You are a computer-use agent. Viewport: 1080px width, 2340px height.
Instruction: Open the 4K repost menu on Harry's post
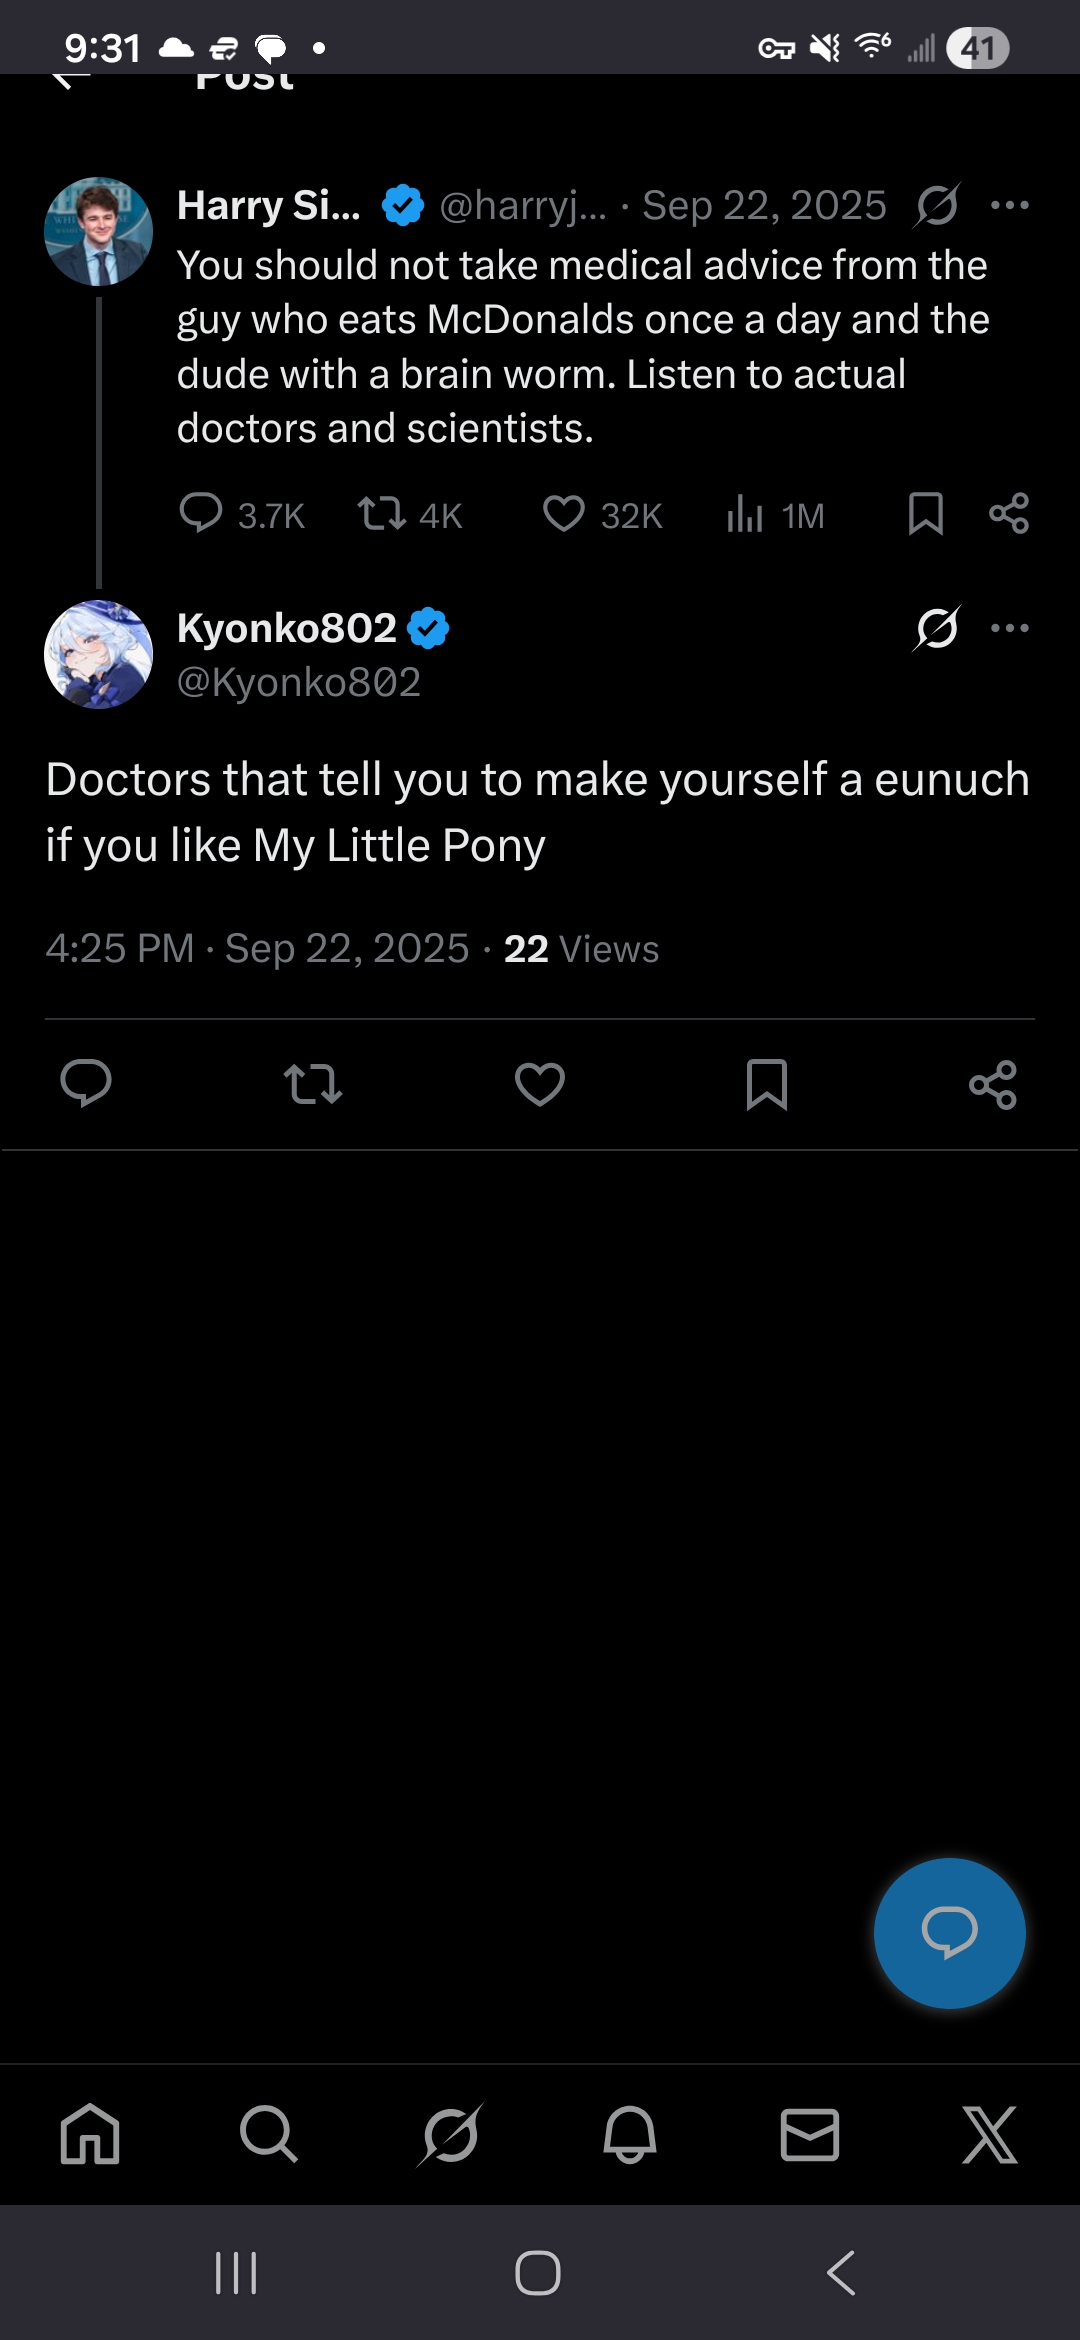[x=383, y=514]
